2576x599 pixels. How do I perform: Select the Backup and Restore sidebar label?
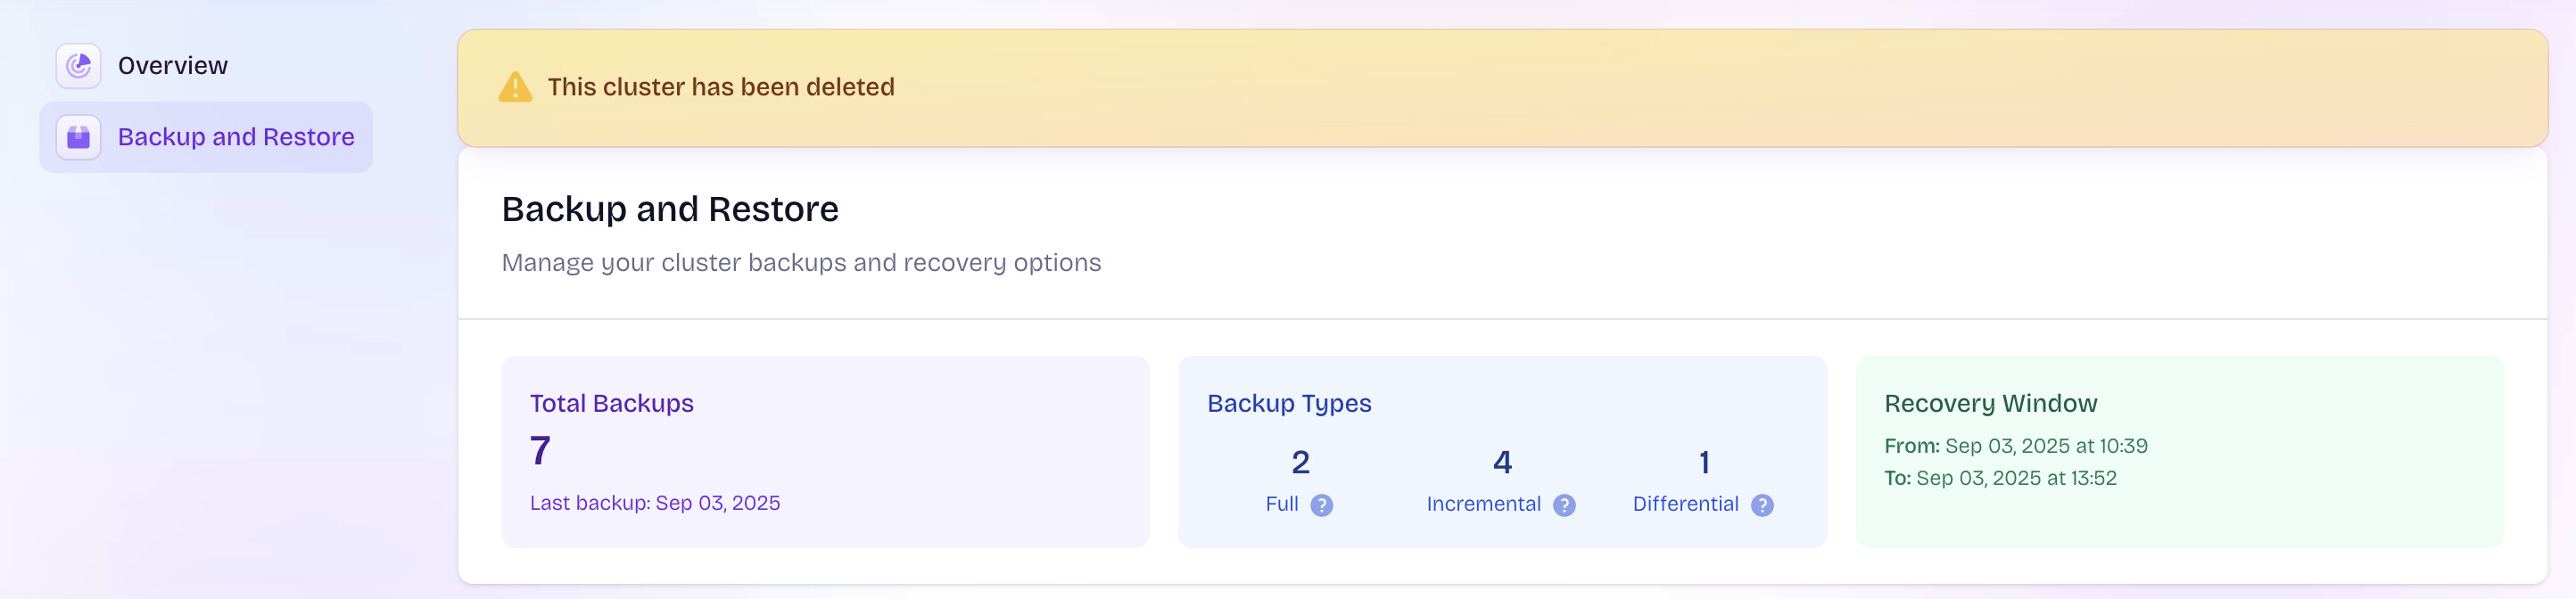click(236, 137)
